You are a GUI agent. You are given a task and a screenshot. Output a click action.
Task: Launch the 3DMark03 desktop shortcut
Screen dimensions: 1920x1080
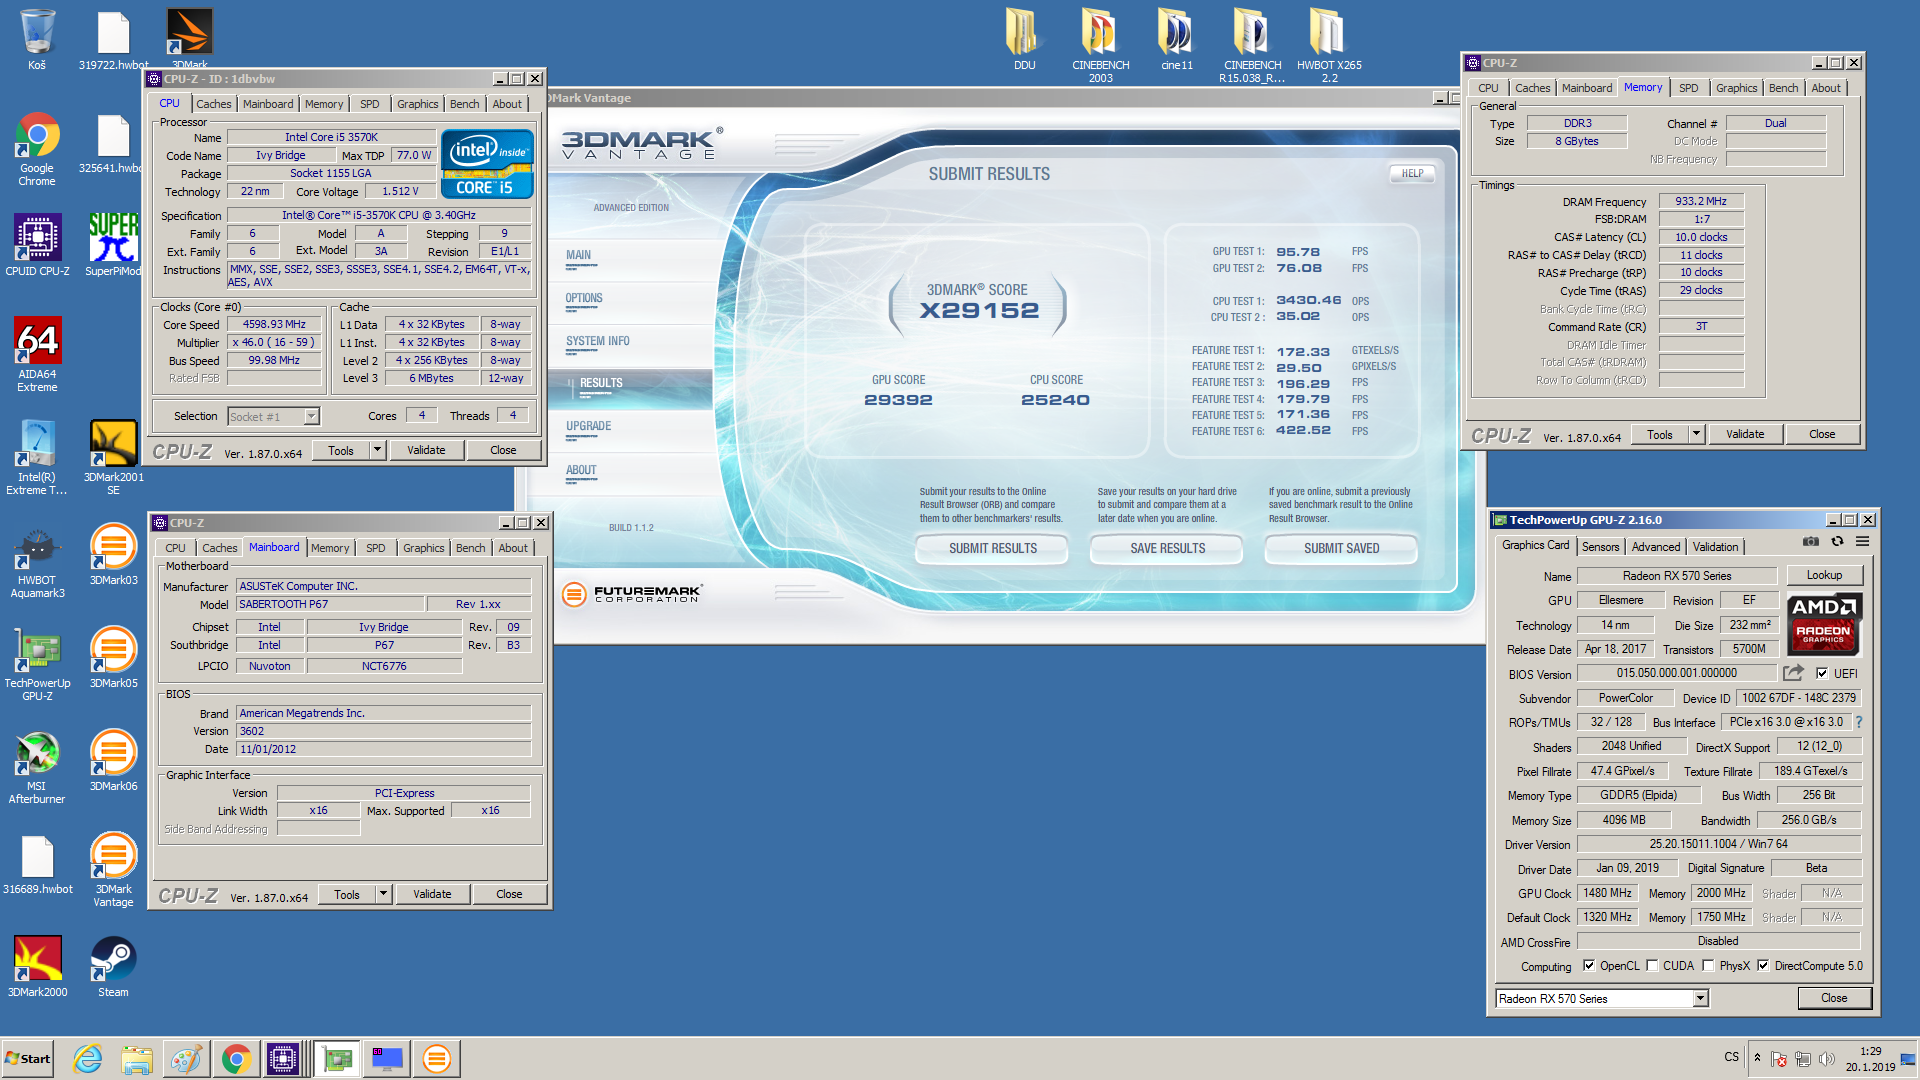[113, 554]
